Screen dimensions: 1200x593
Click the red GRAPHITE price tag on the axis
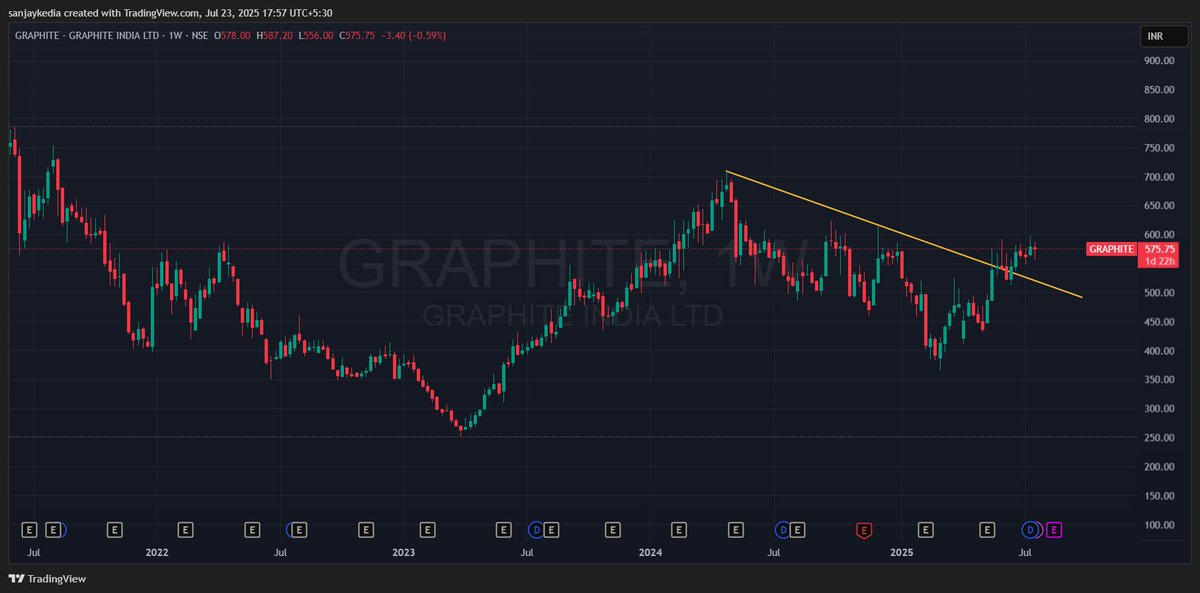[1111, 249]
